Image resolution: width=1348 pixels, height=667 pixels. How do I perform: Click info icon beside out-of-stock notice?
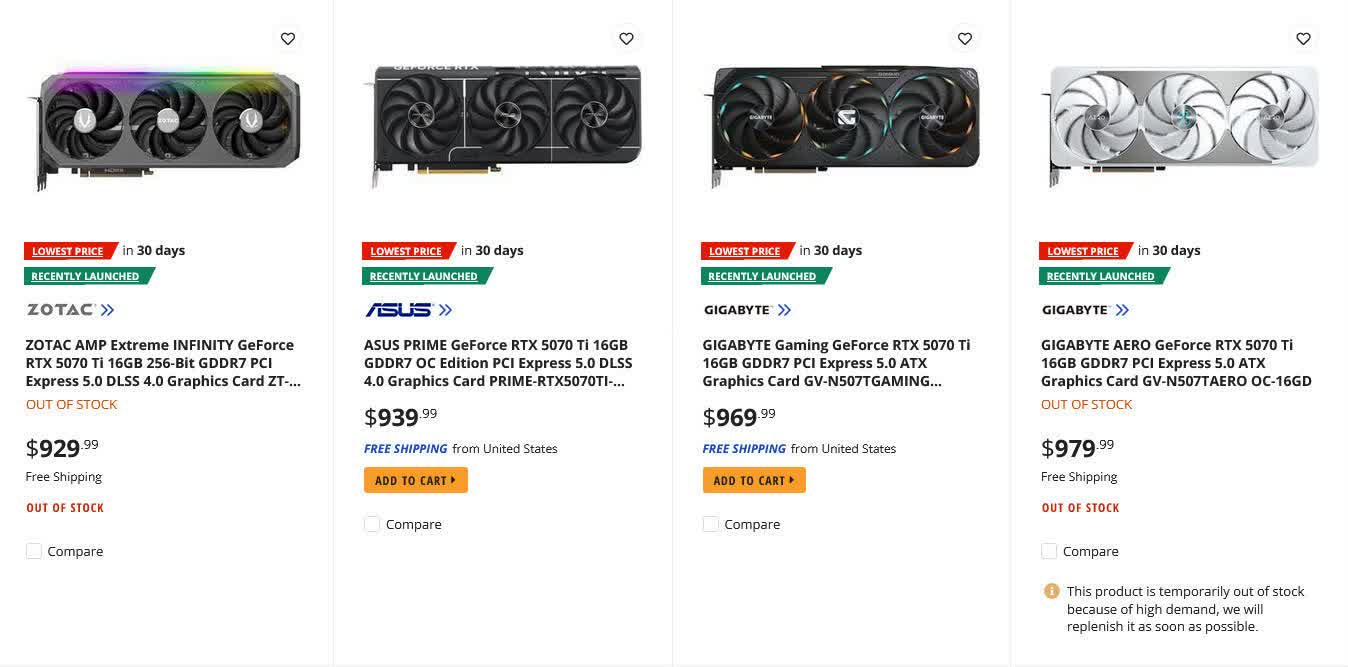[1050, 591]
